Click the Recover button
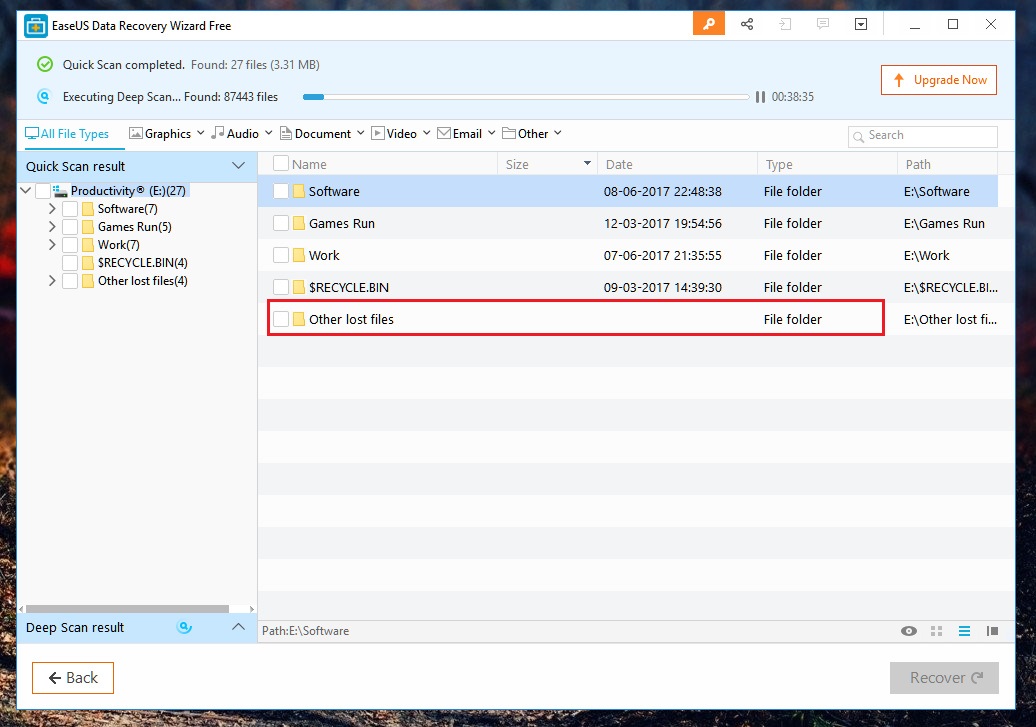This screenshot has width=1036, height=727. tap(944, 677)
